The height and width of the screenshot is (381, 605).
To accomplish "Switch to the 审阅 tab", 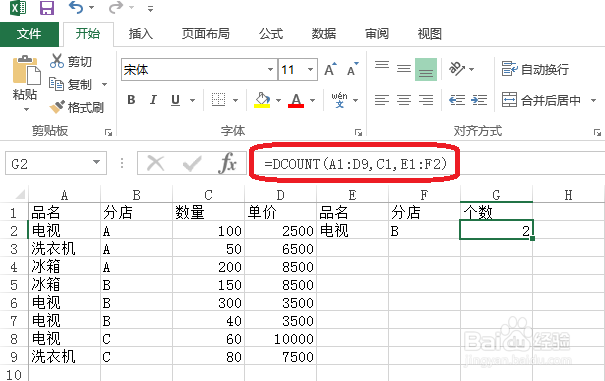I will click(377, 34).
